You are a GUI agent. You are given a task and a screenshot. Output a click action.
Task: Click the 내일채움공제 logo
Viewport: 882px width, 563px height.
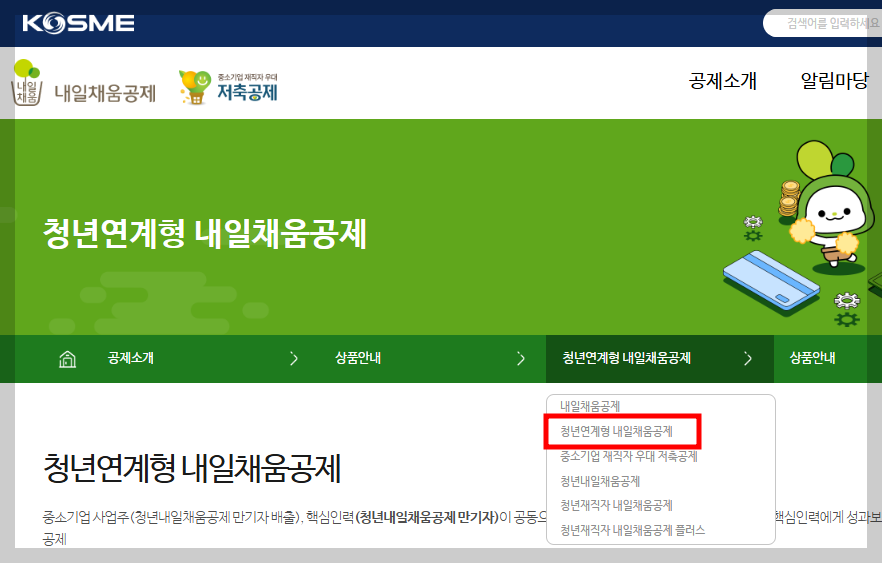pyautogui.click(x=83, y=84)
